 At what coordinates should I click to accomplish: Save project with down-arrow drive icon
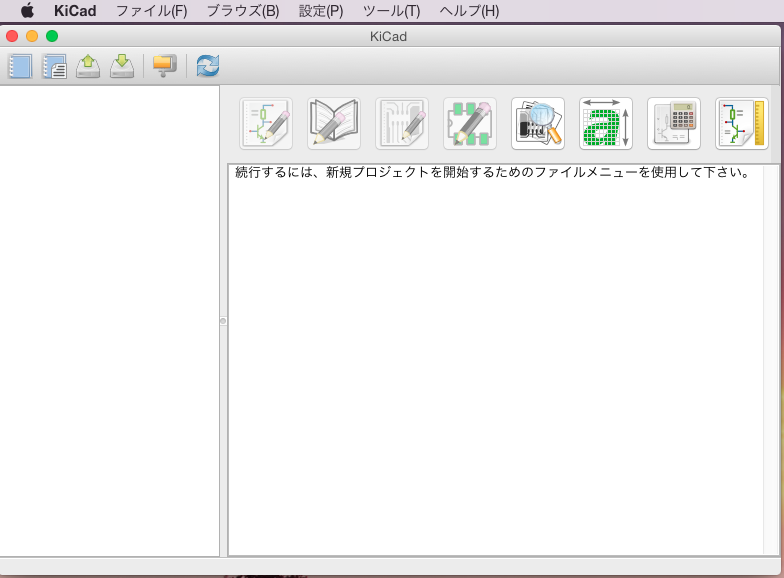122,66
